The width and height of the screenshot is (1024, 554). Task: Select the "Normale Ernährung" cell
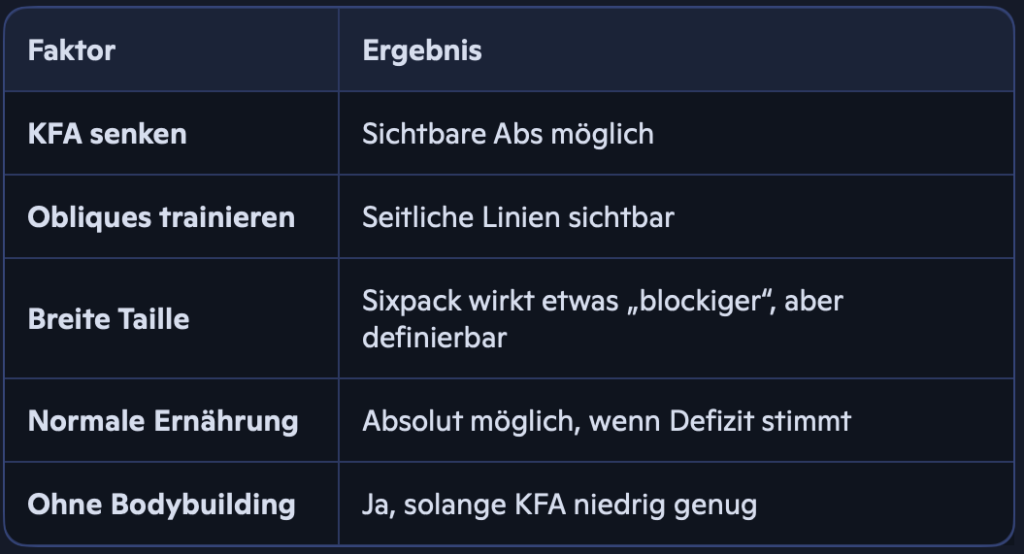(x=163, y=421)
